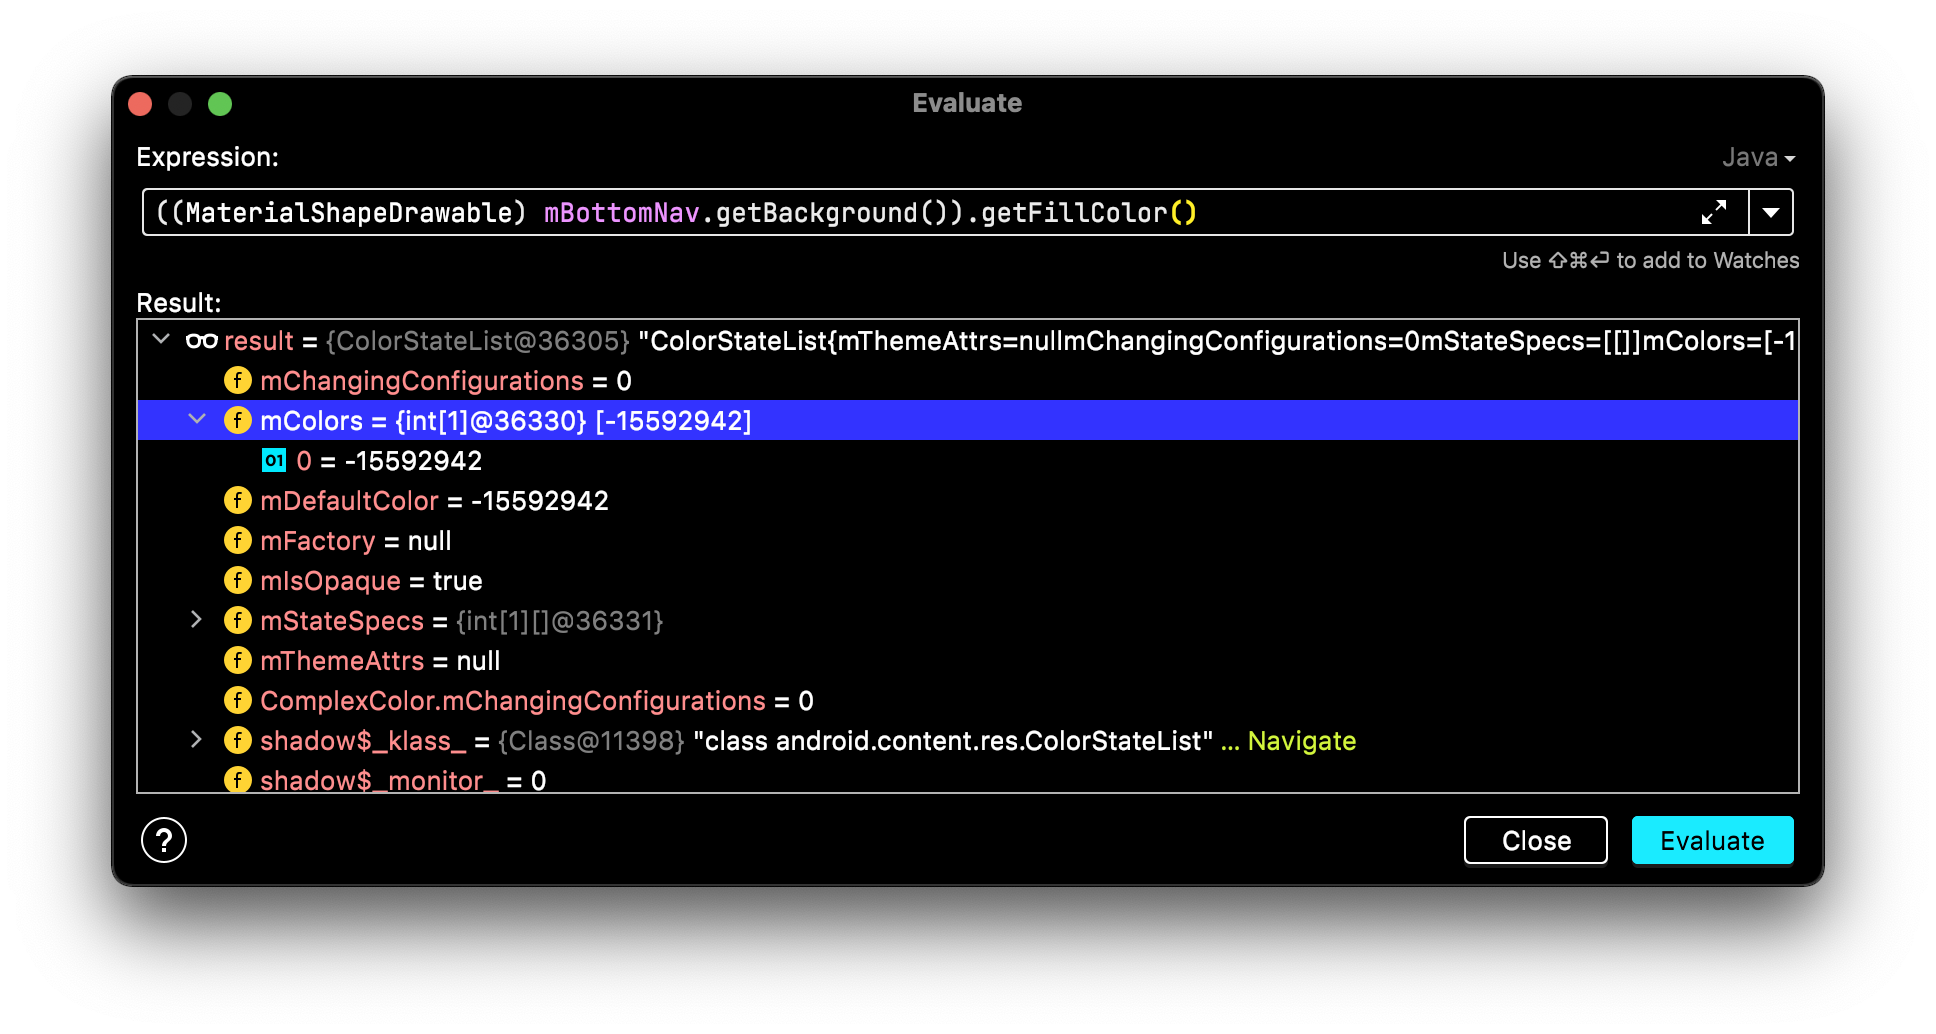Select the mThemeAttrs = null row
Screen dimensions: 1936x1034
(968, 660)
